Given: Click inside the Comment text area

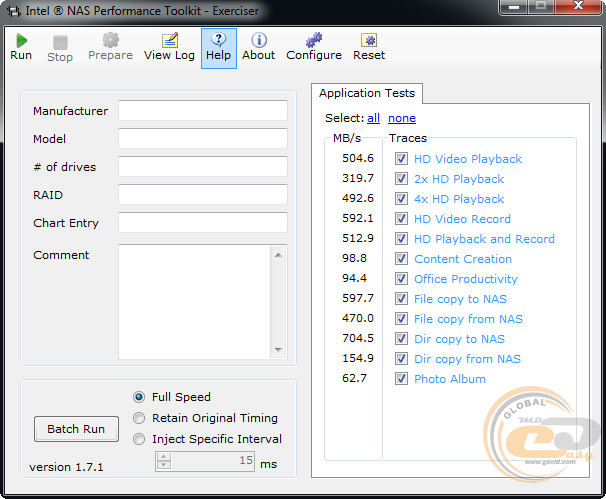Looking at the screenshot, I should [195, 302].
